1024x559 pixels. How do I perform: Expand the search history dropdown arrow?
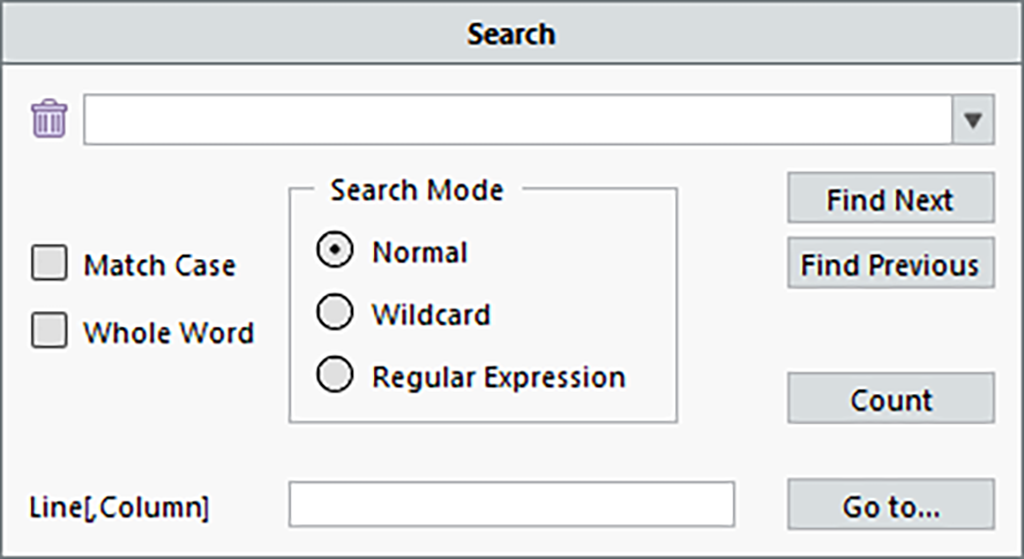[974, 120]
